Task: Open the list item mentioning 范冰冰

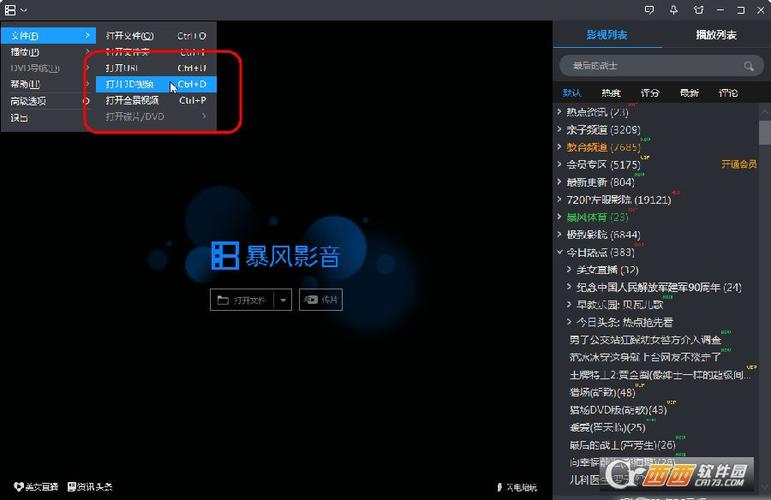Action: [x=645, y=357]
